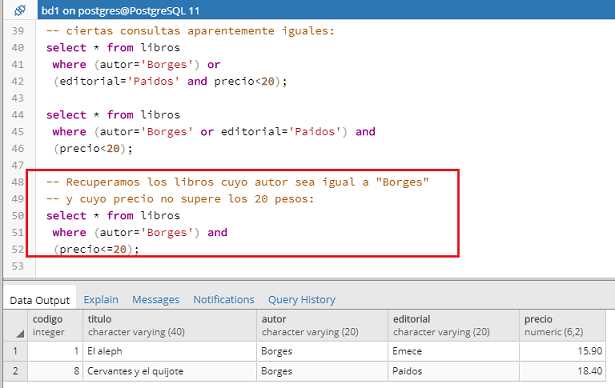
Task: Click the 18.40 price cell
Action: (x=562, y=371)
